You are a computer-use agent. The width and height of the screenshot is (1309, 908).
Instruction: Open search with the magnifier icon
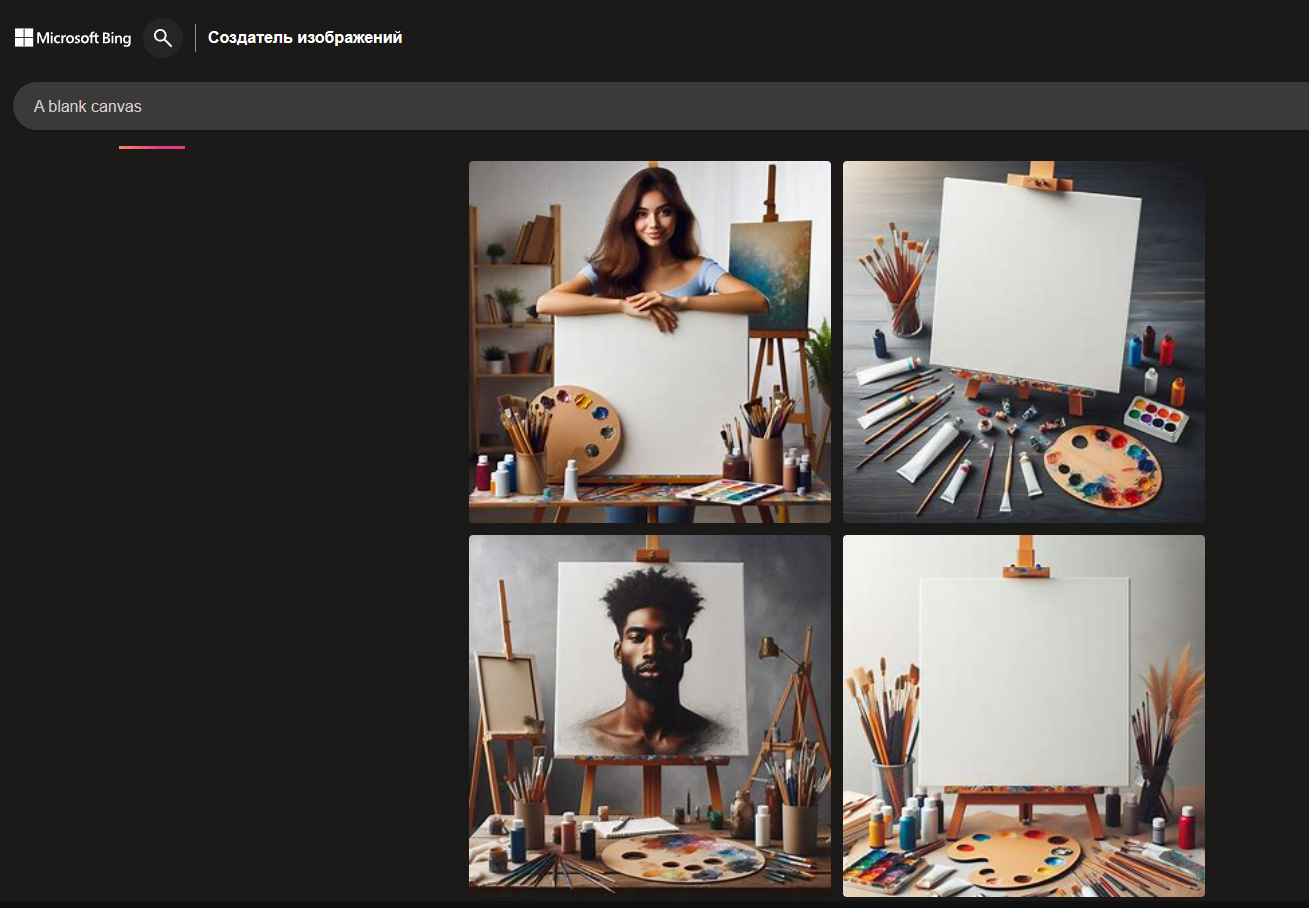coord(163,38)
